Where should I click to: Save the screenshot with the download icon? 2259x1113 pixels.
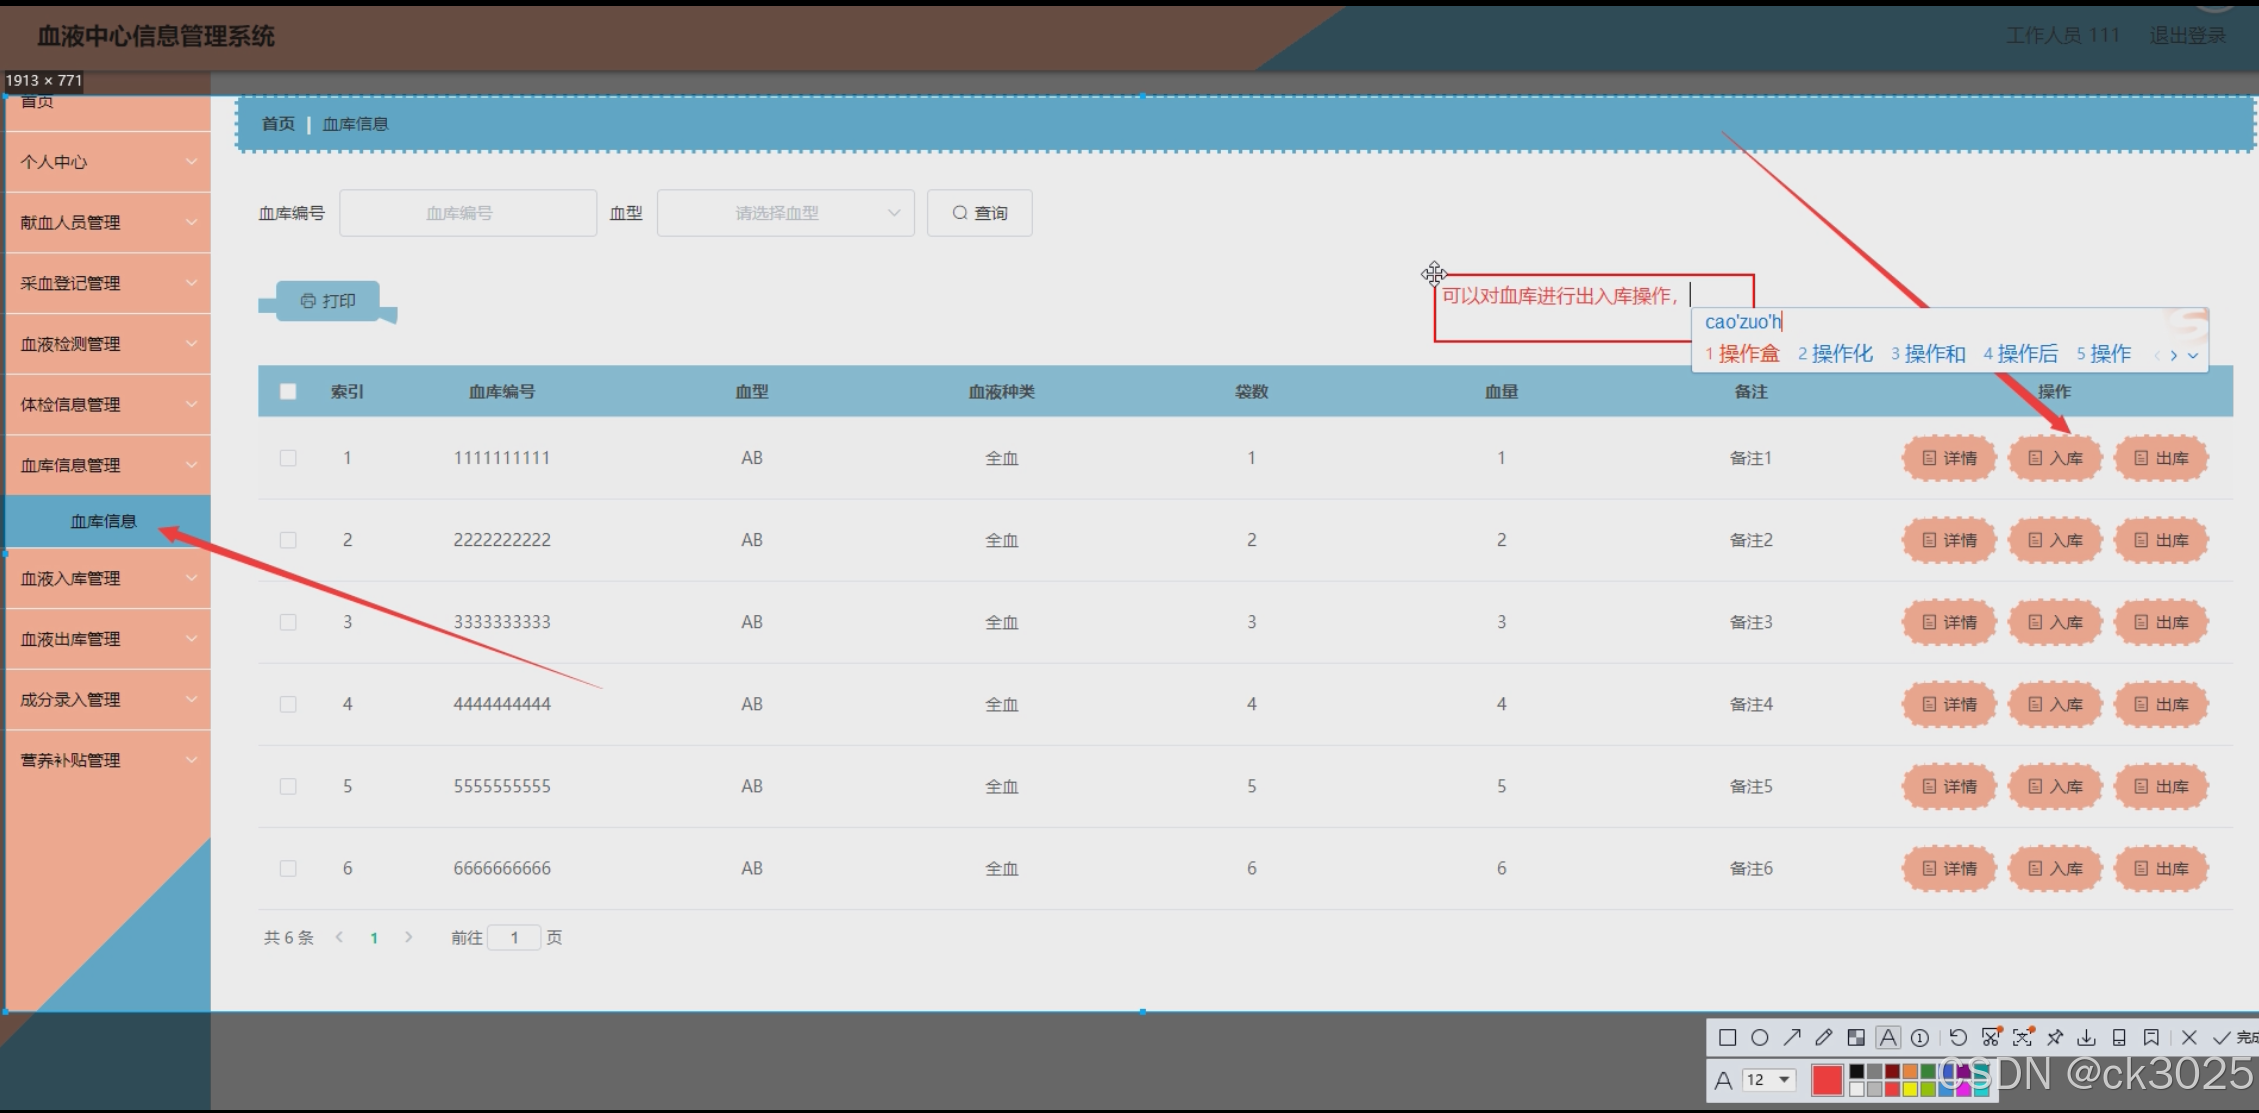[2087, 1037]
